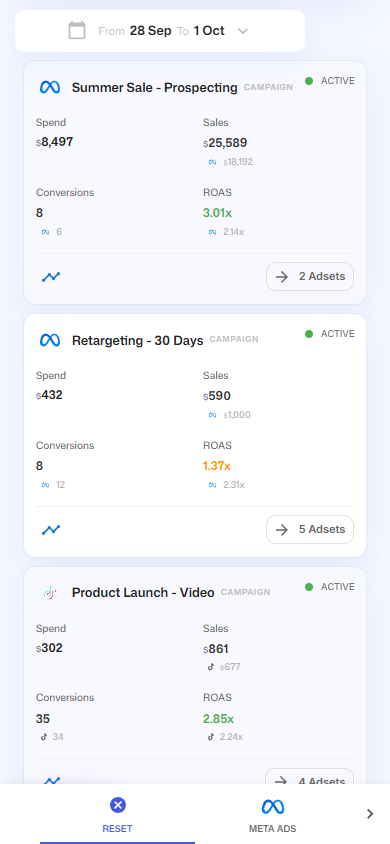Screen dimensions: 390x844
Task: Click the Retargeting - 30 Days title
Action: click(x=138, y=340)
